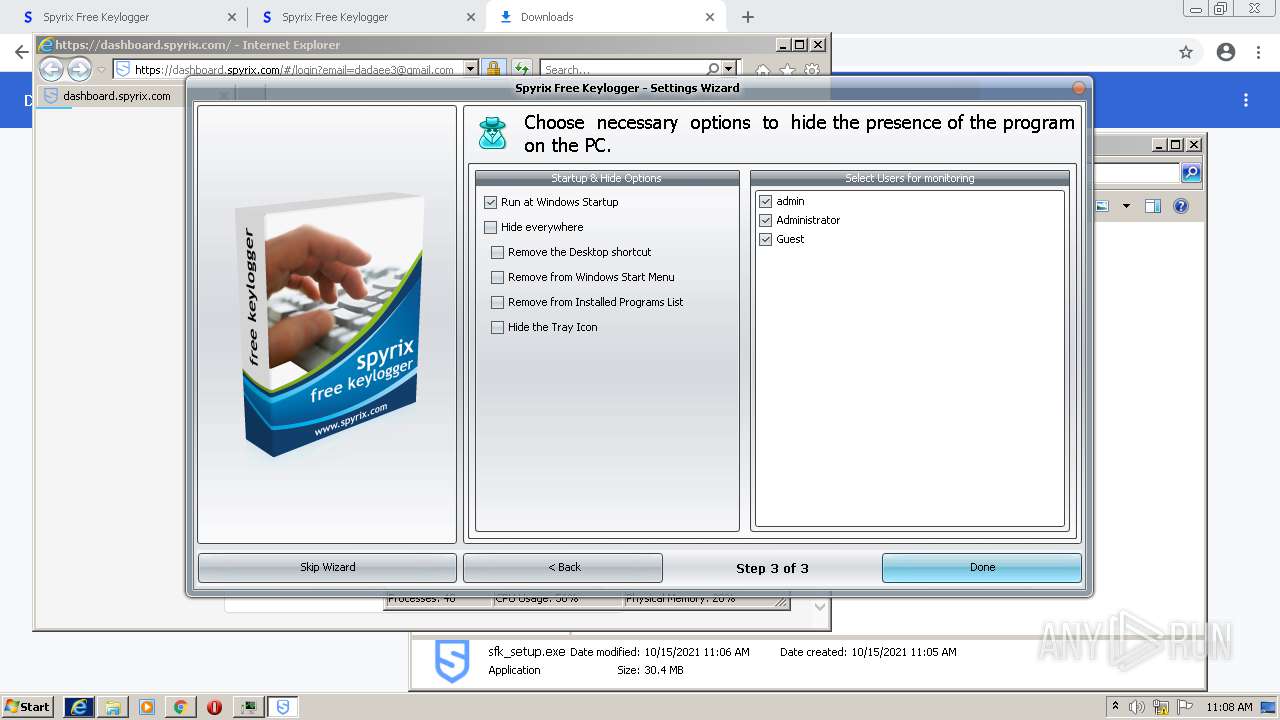Image resolution: width=1280 pixels, height=720 pixels.
Task: Click the search magnifier in Internet Explorer
Action: pyautogui.click(x=713, y=70)
